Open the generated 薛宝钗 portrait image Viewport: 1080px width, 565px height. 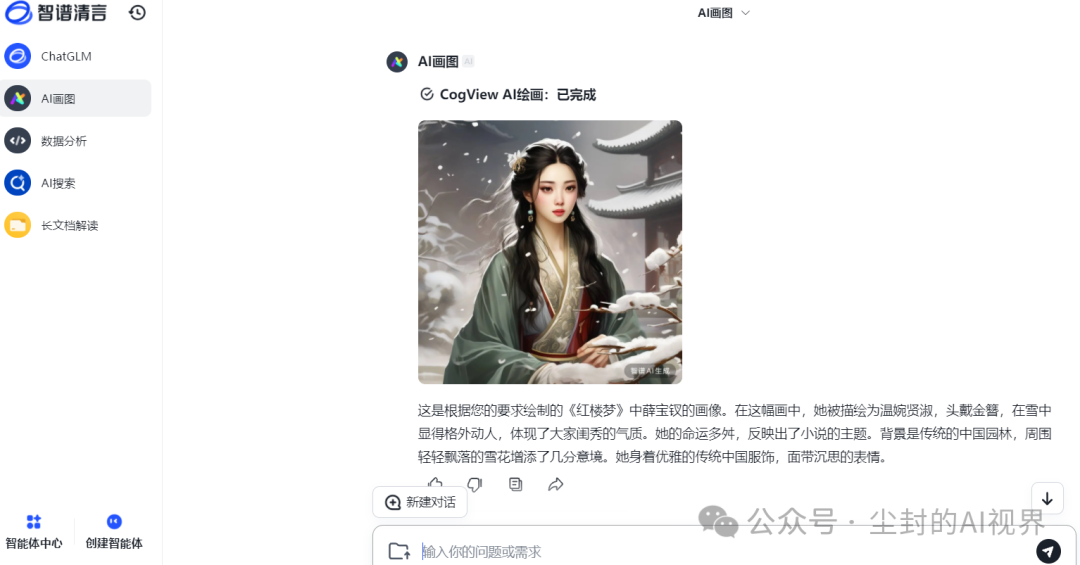(x=550, y=251)
